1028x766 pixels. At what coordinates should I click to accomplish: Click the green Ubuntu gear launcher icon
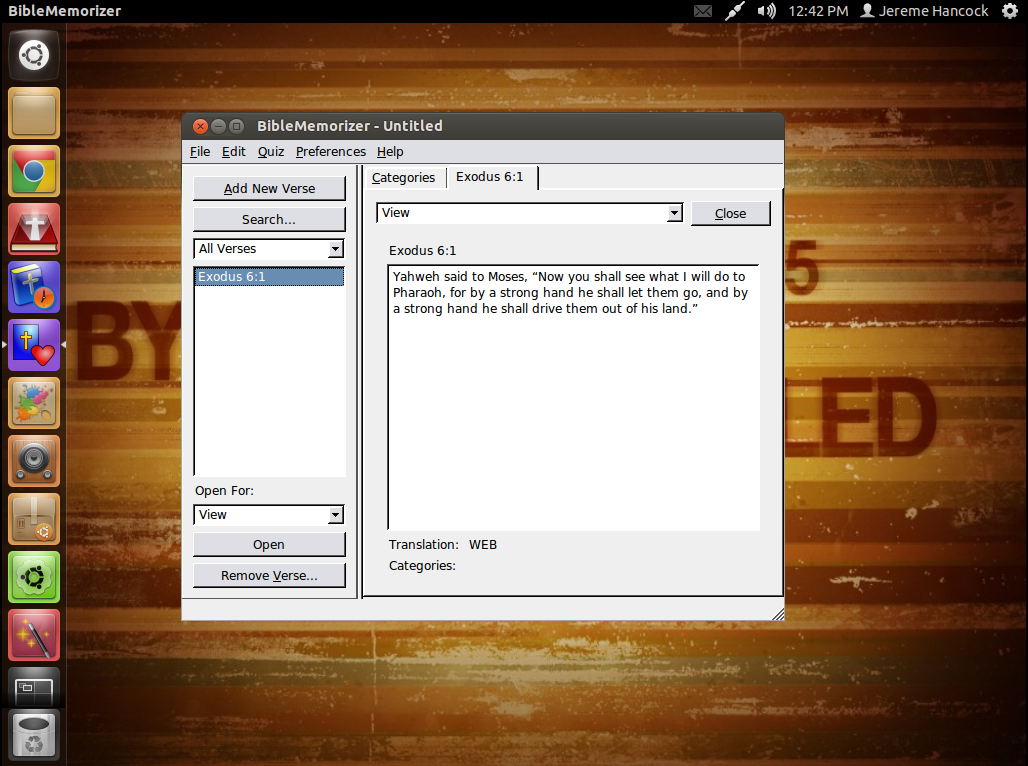(x=34, y=577)
